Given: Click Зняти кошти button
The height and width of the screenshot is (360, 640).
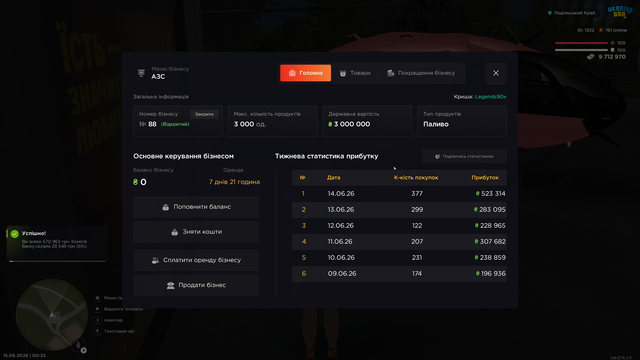Looking at the screenshot, I should 196,232.
